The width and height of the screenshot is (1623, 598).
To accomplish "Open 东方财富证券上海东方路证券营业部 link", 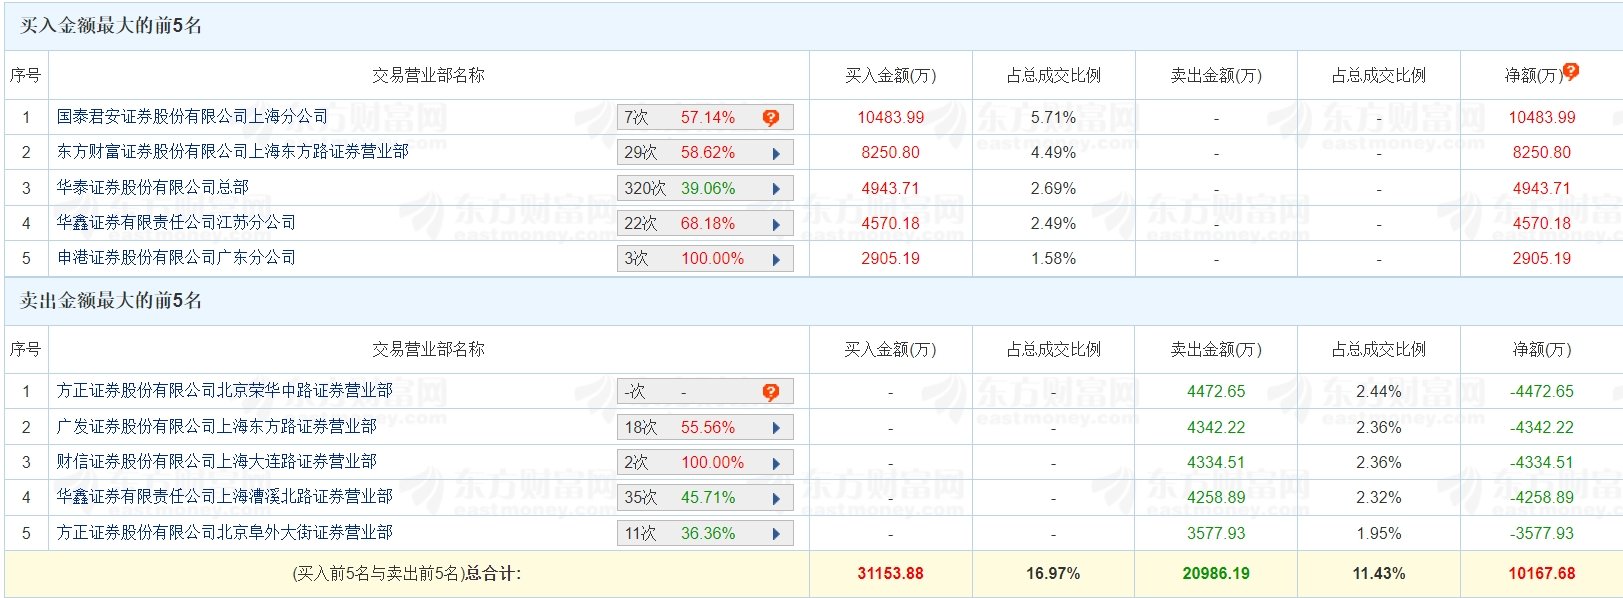I will point(233,152).
